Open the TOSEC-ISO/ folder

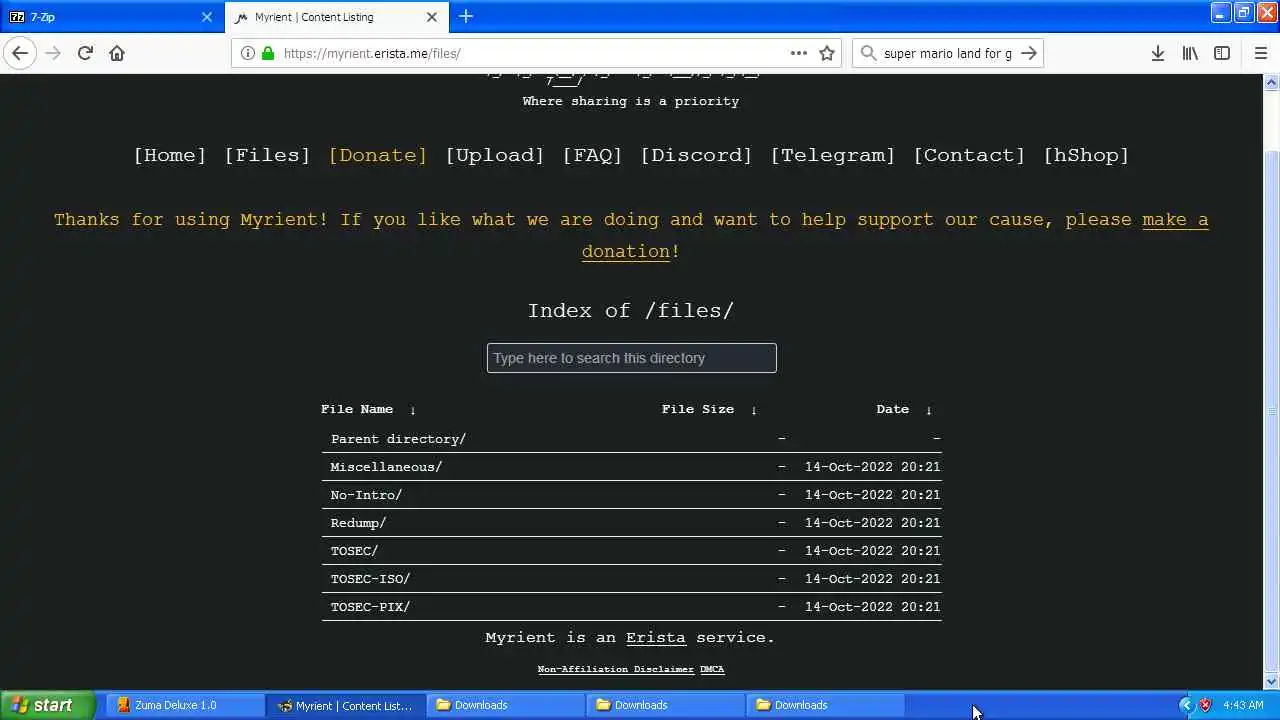coord(370,579)
